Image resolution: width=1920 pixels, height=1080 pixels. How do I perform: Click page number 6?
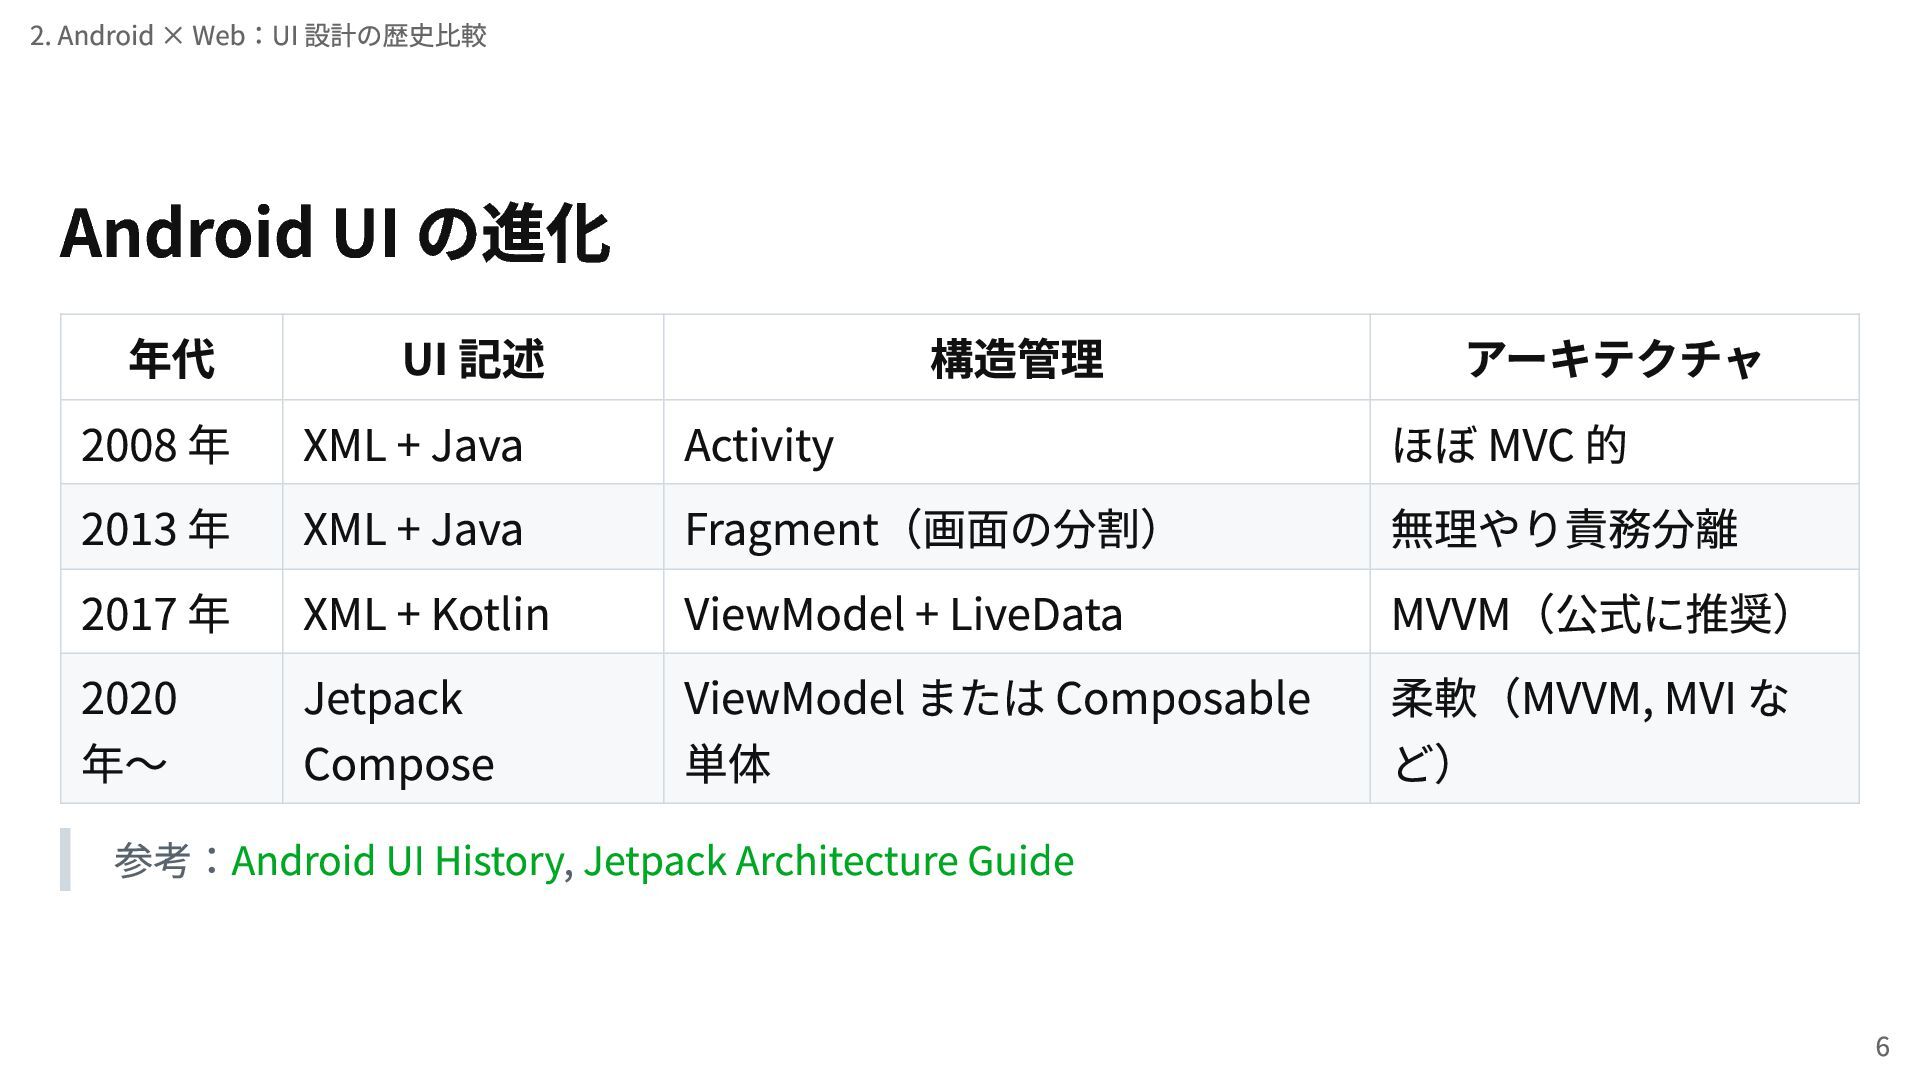(x=1881, y=1046)
